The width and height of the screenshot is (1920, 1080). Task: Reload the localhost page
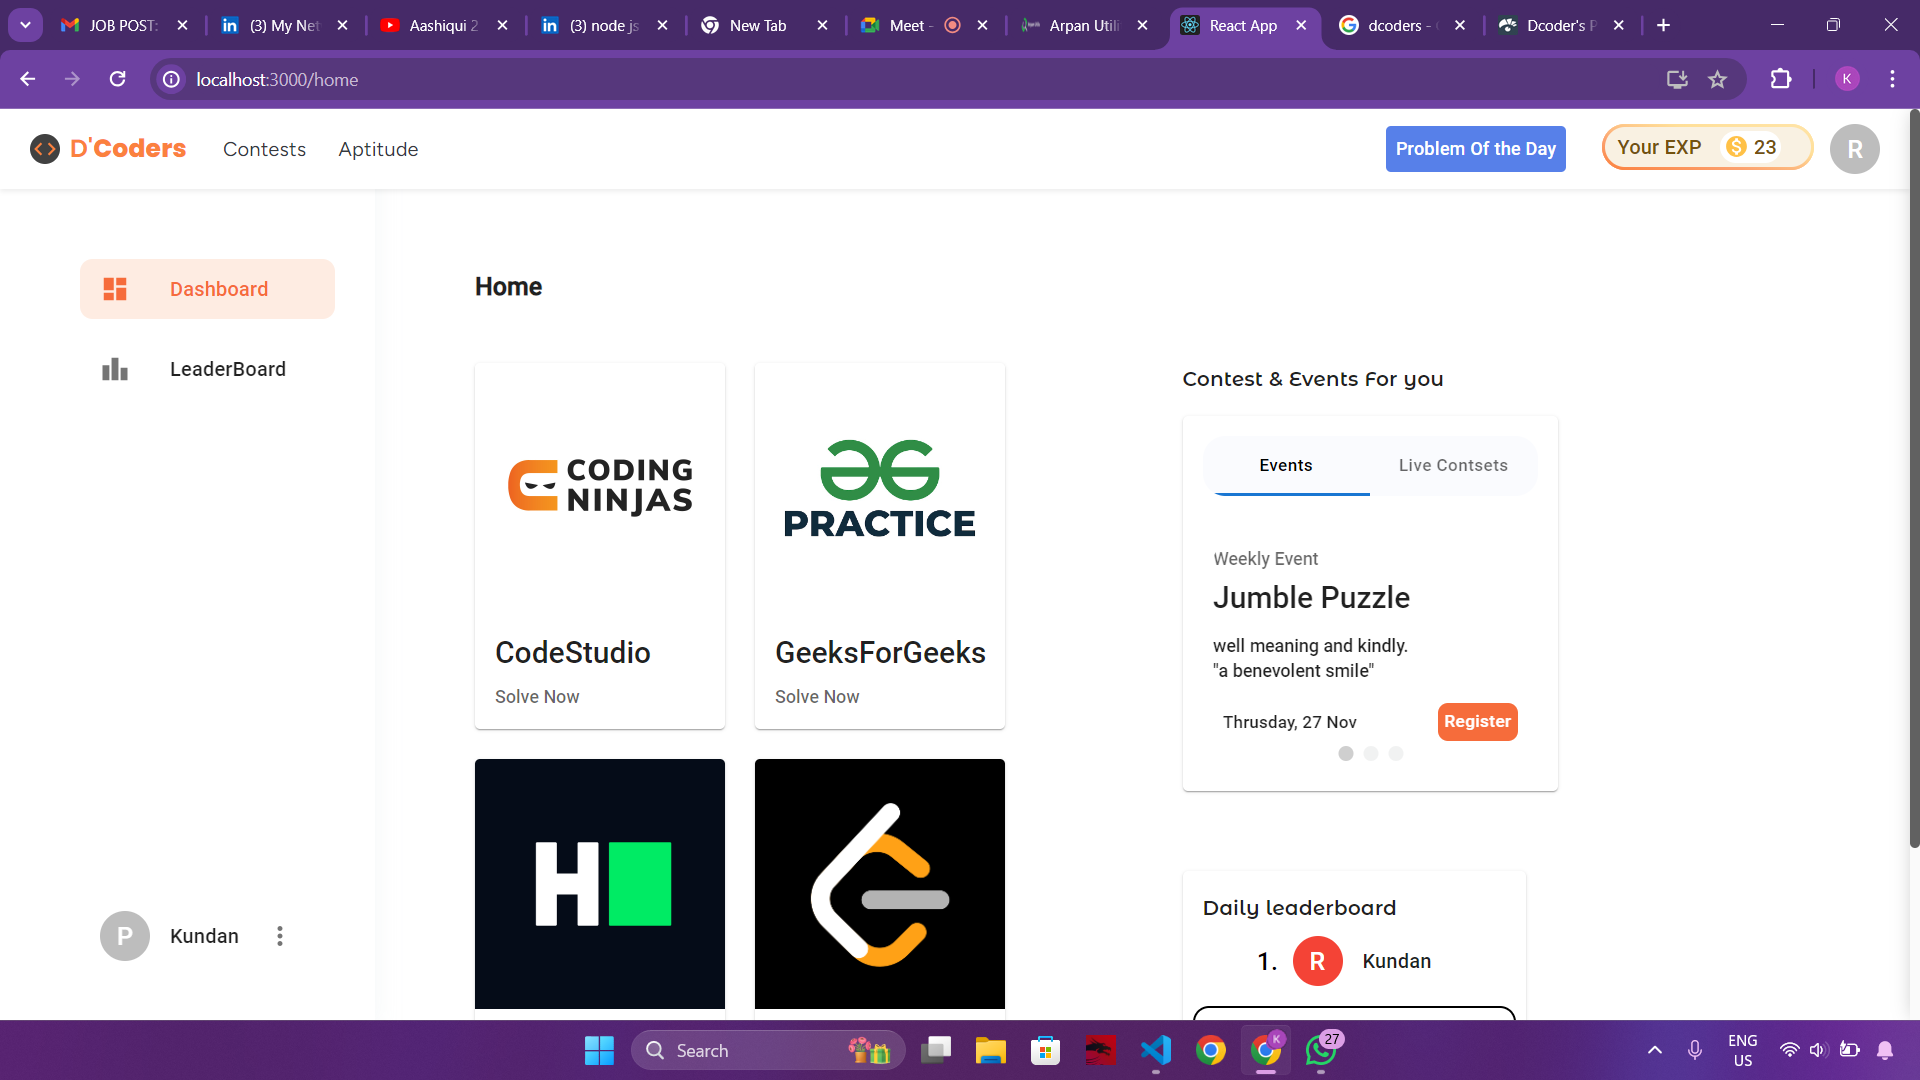coord(117,79)
